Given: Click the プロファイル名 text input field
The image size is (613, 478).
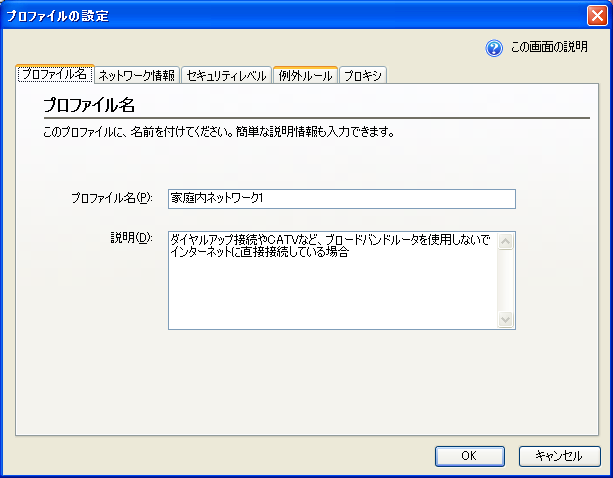Looking at the screenshot, I should 341,198.
